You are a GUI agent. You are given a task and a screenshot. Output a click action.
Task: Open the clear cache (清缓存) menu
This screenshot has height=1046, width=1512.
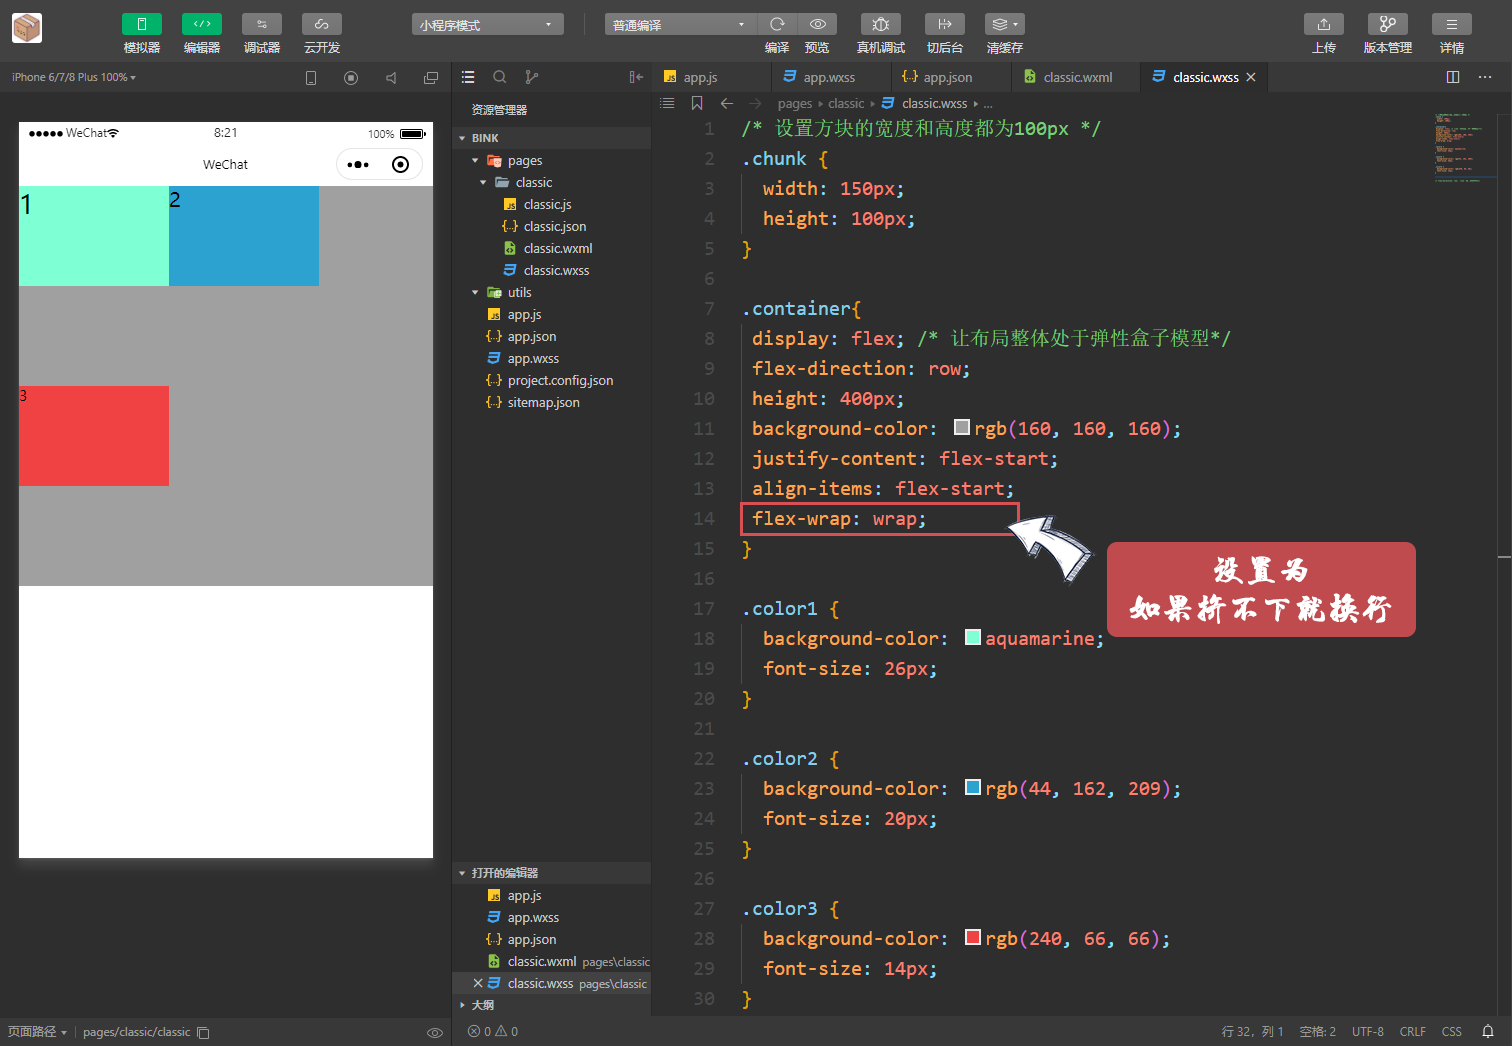point(1005,24)
